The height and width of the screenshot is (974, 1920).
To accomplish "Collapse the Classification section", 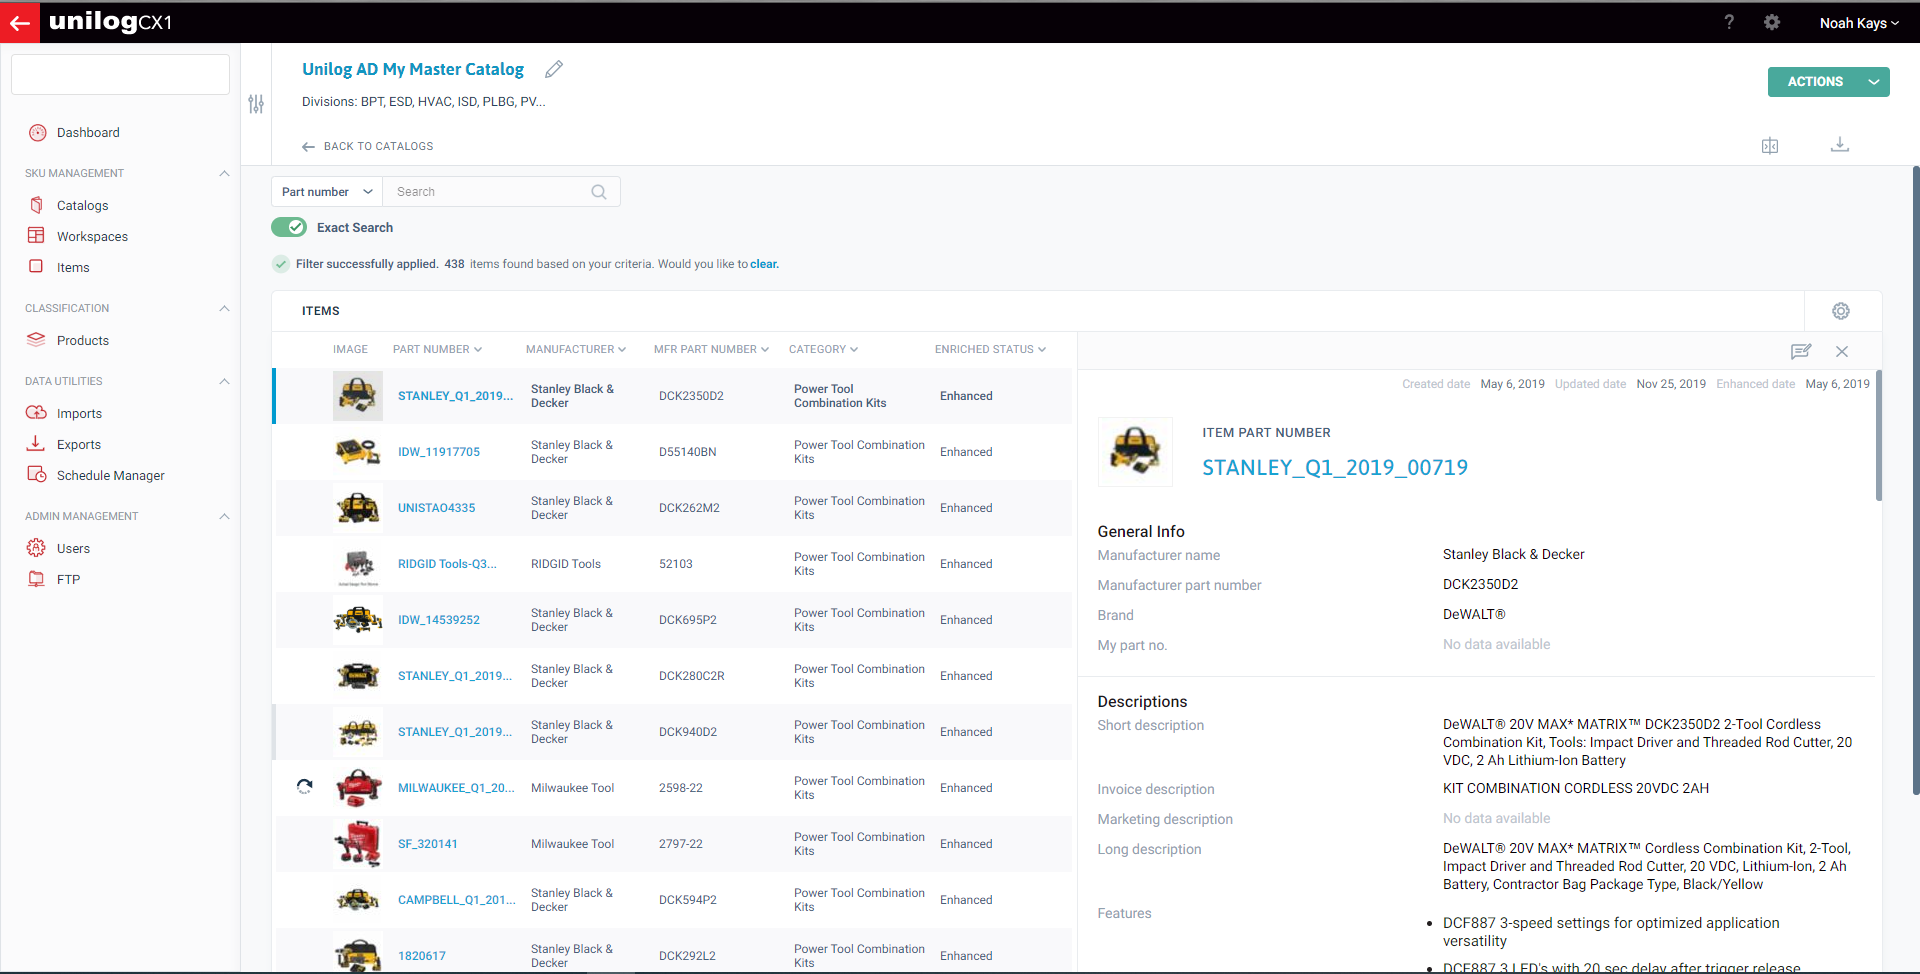I will tap(224, 308).
